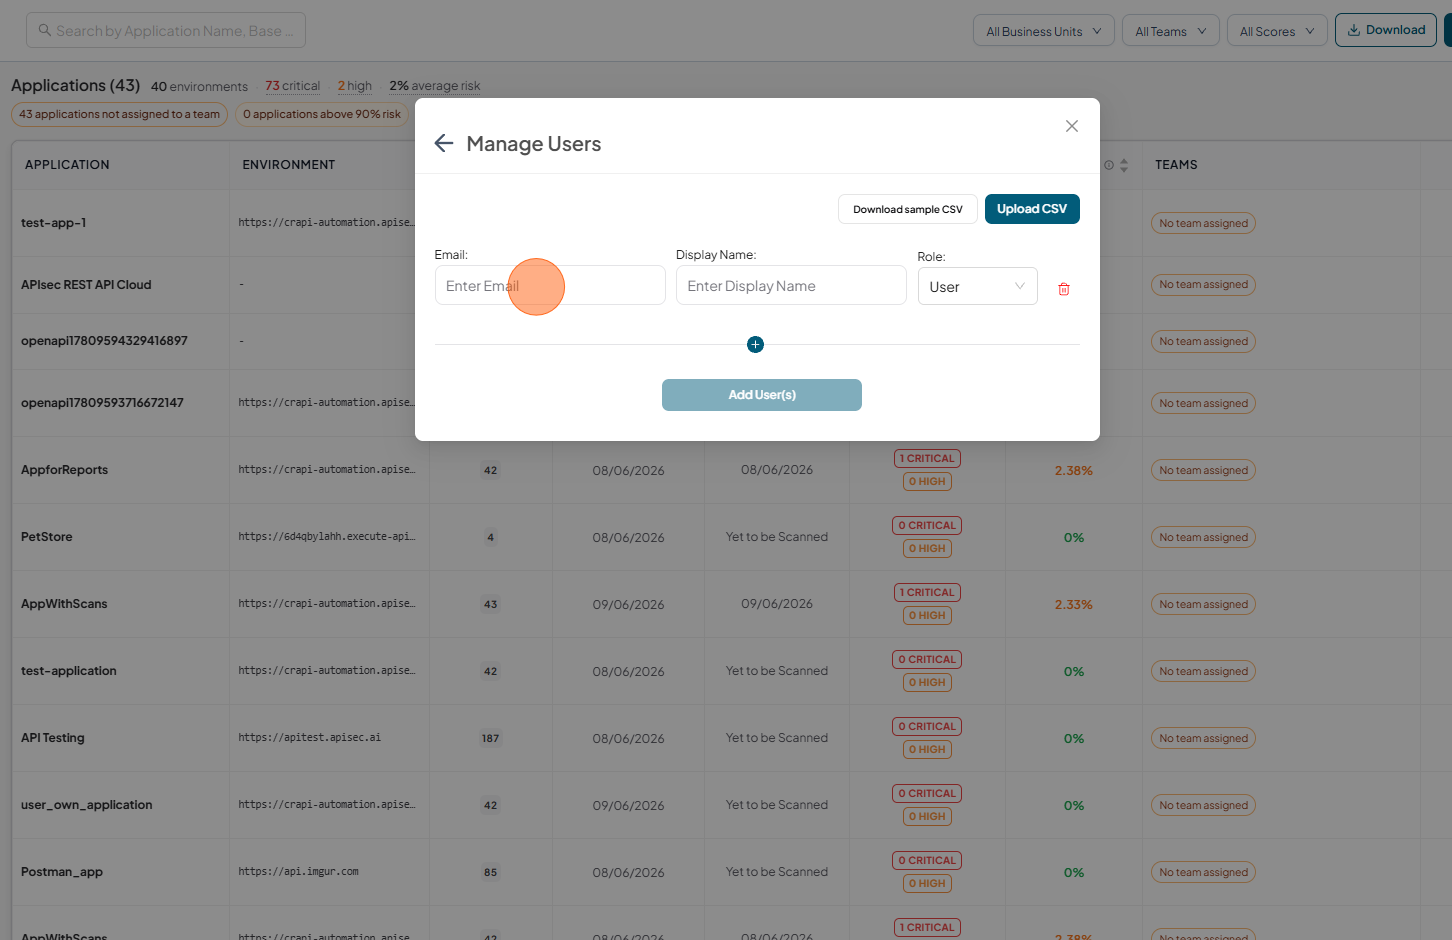This screenshot has height=940, width=1452.
Task: Click Download sample CSV button
Action: [907, 209]
